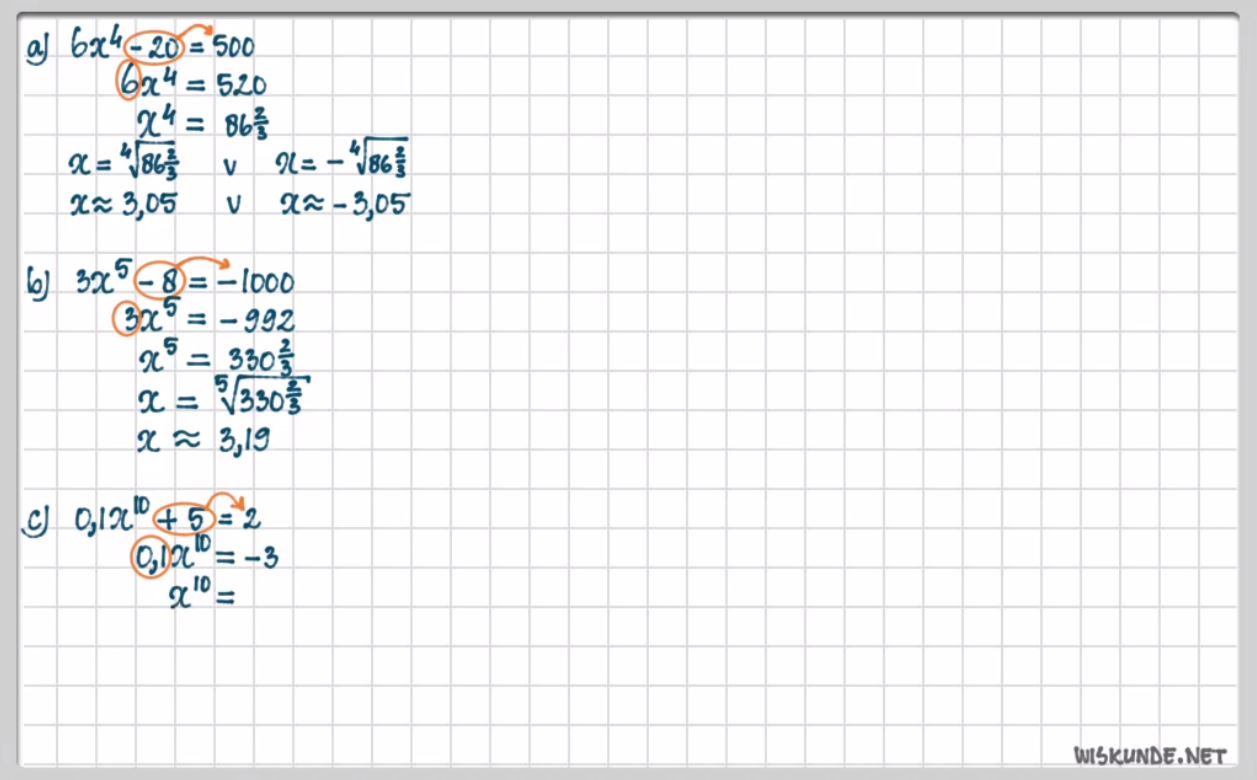The image size is (1257, 780).
Task: Click the circled 0,1 in problem c
Action: click(x=151, y=558)
